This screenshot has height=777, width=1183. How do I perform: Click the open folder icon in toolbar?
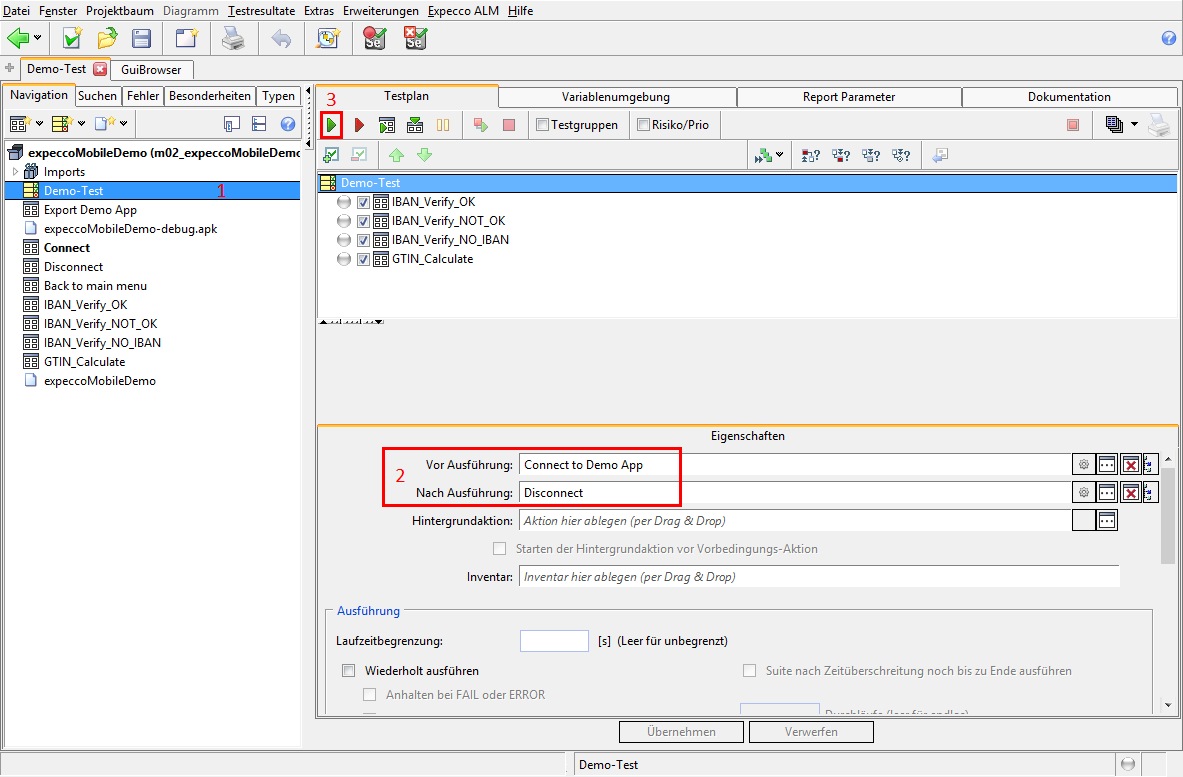[107, 39]
